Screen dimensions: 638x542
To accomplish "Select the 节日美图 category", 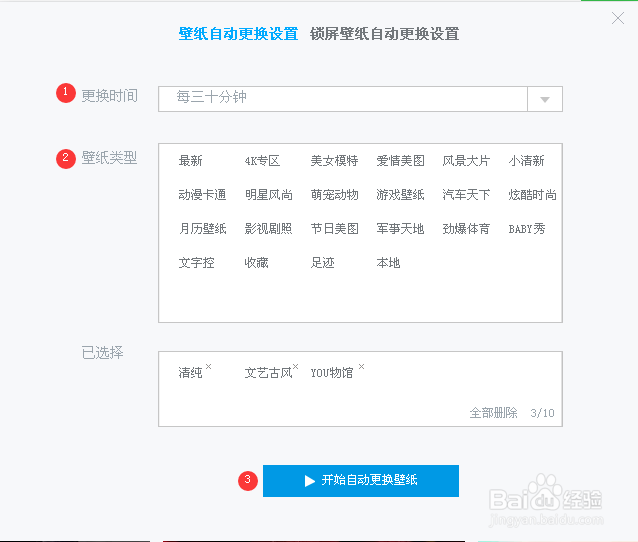I will pyautogui.click(x=334, y=229).
